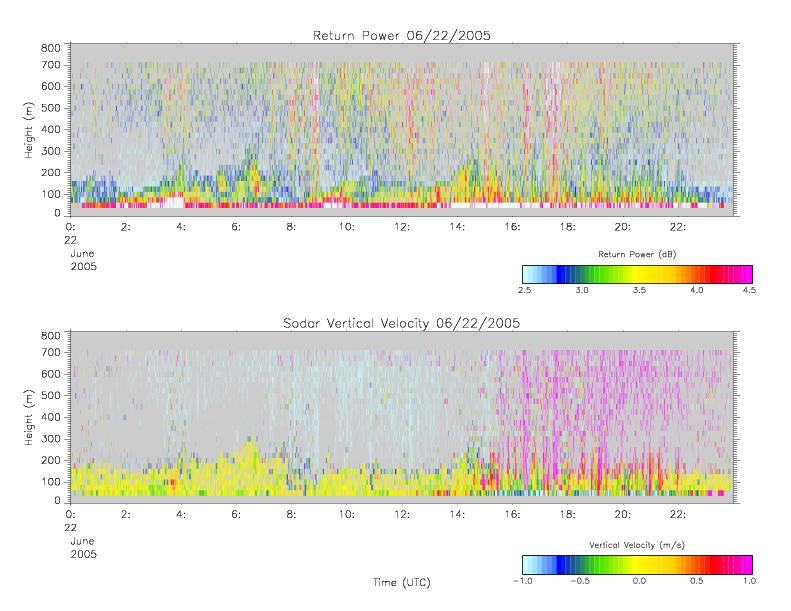Click the '12:' time tick under bottom plot
This screenshot has width=791, height=611.
pyautogui.click(x=402, y=515)
